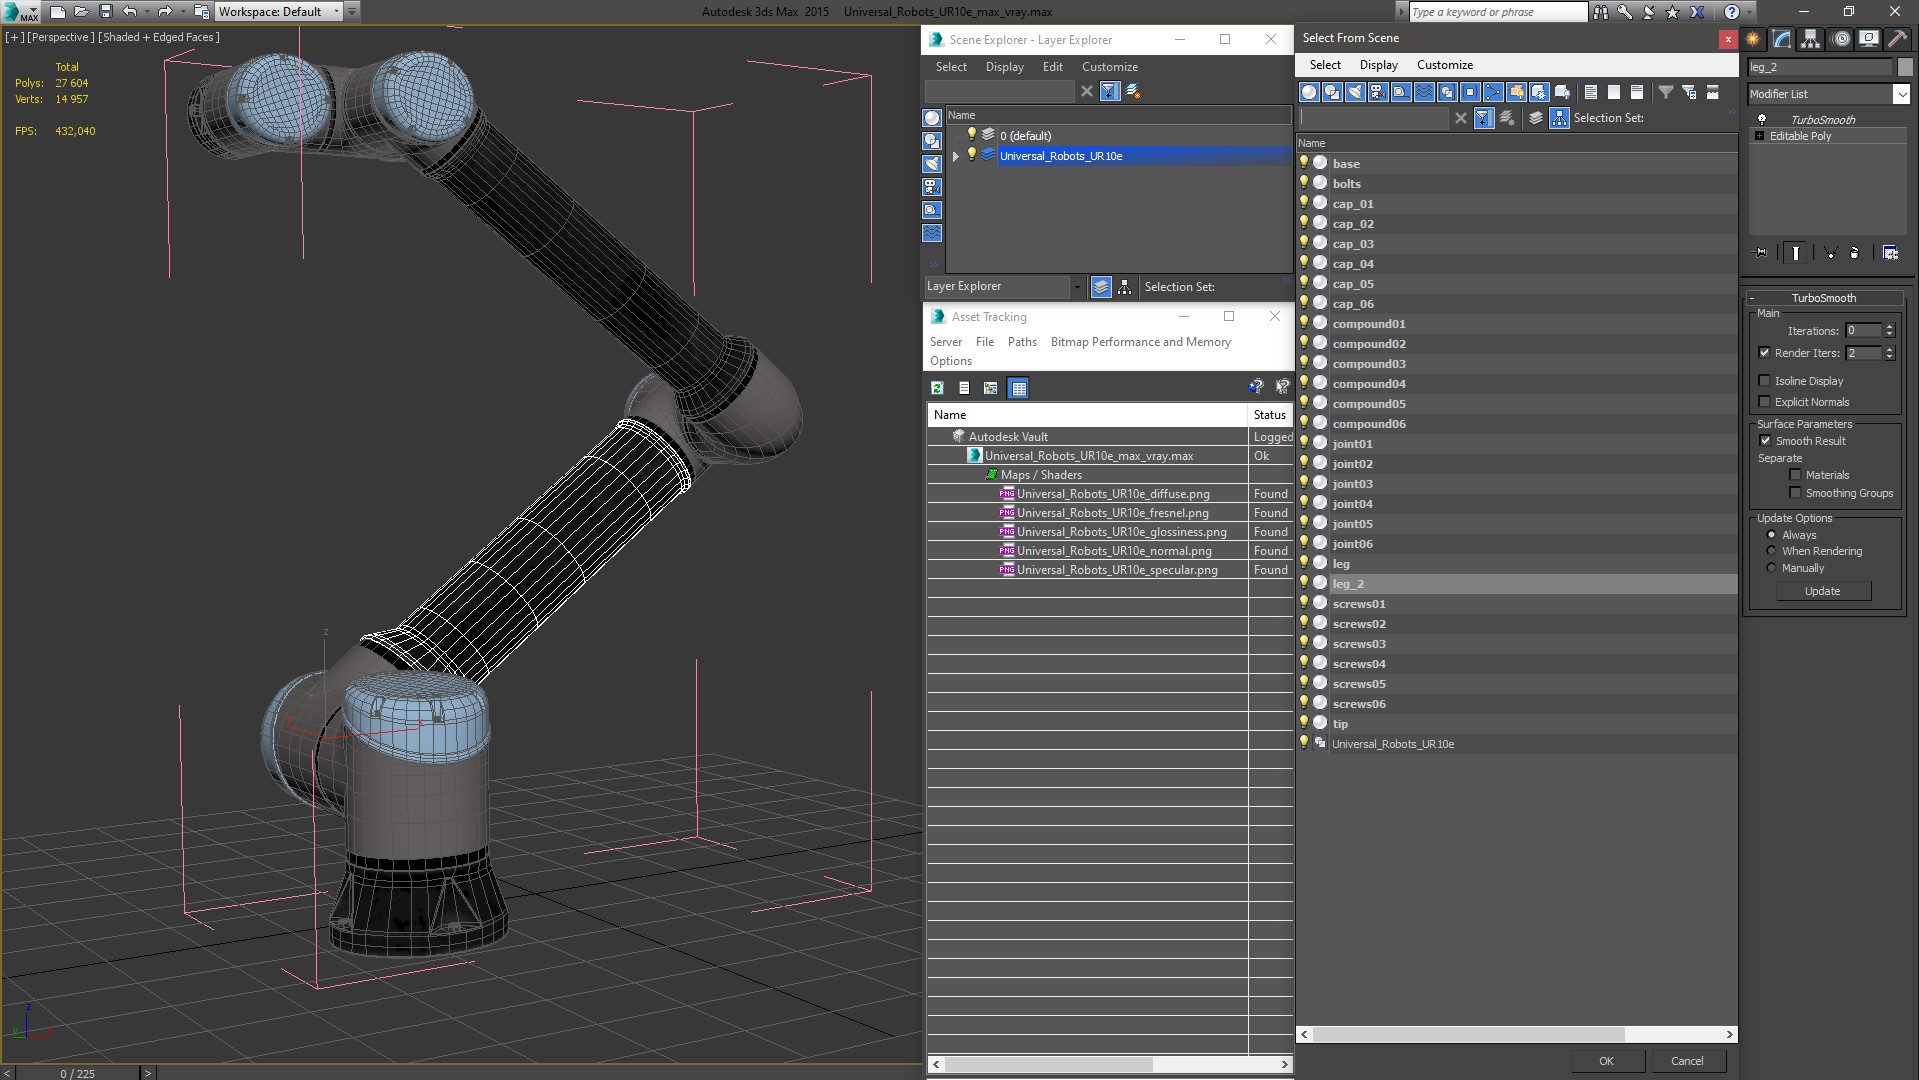Click Undo arrow in quick access toolbar
The width and height of the screenshot is (1919, 1080).
click(129, 12)
